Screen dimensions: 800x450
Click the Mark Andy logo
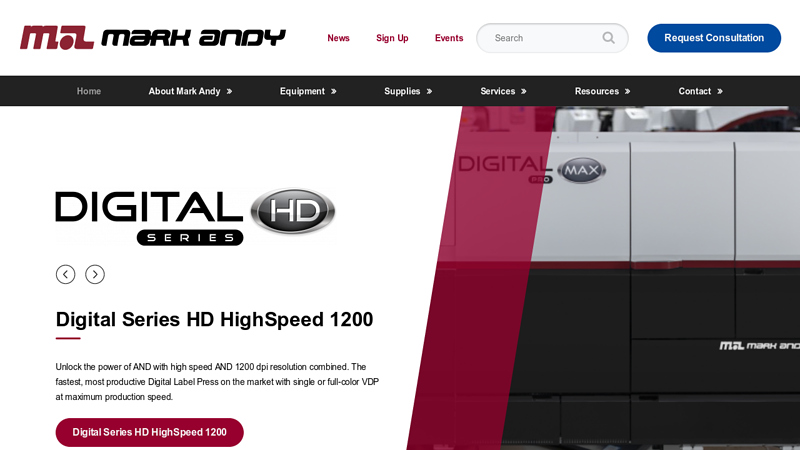tap(152, 38)
